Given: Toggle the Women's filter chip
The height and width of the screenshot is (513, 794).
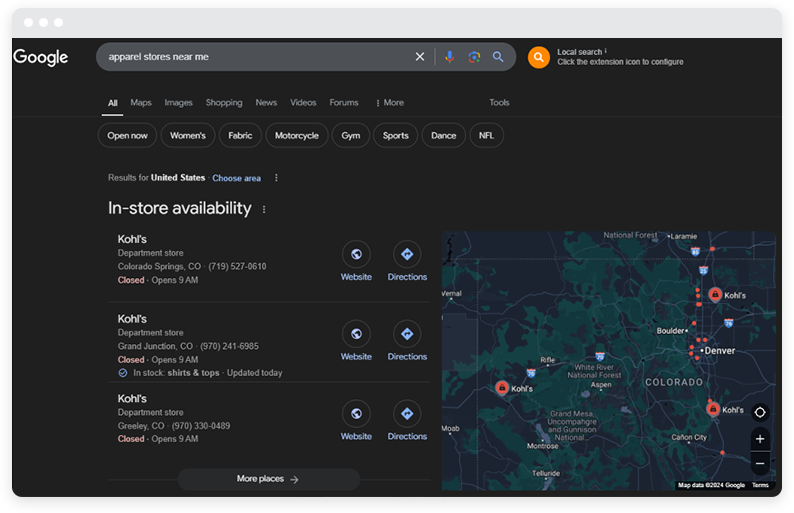Looking at the screenshot, I should (187, 136).
